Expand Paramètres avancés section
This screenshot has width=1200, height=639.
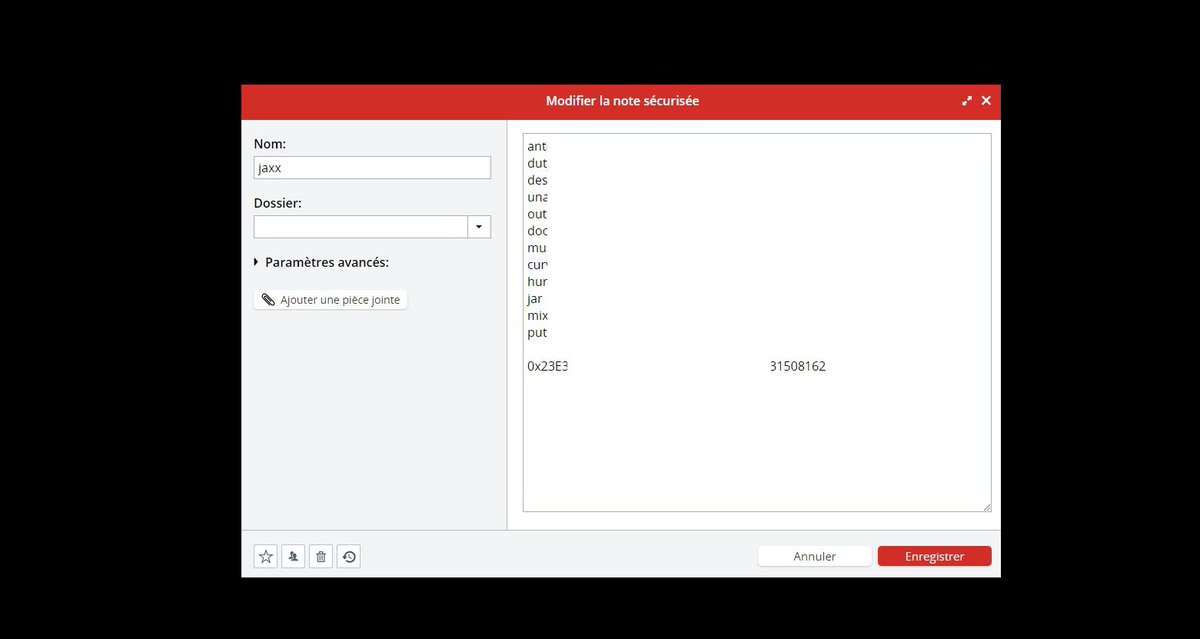321,262
